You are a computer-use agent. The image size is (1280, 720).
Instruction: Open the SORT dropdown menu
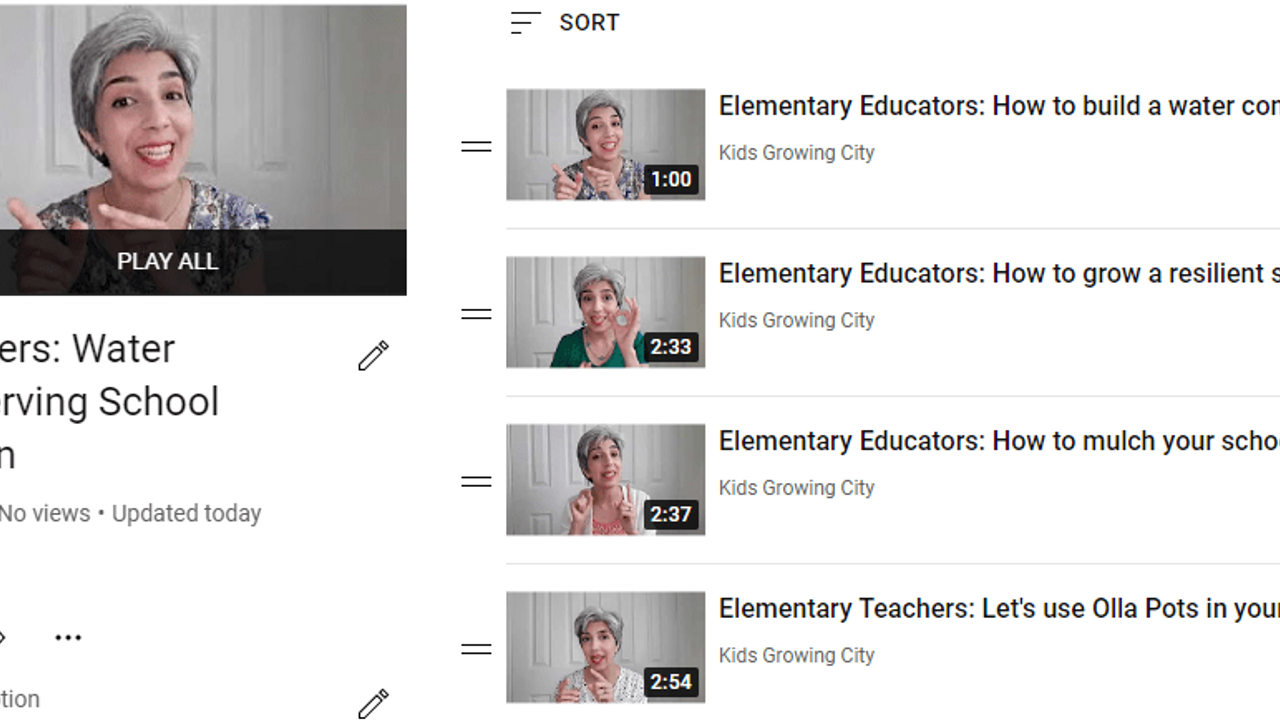pos(565,23)
